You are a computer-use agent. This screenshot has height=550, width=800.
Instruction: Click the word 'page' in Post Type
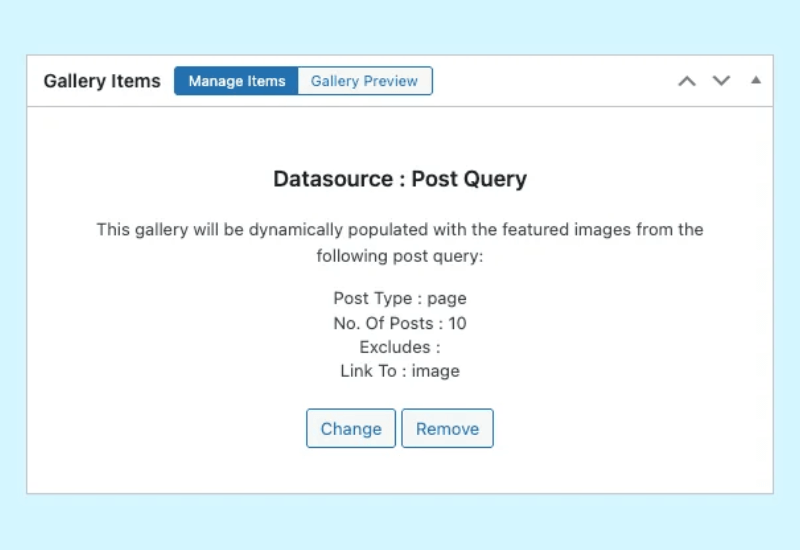(448, 298)
